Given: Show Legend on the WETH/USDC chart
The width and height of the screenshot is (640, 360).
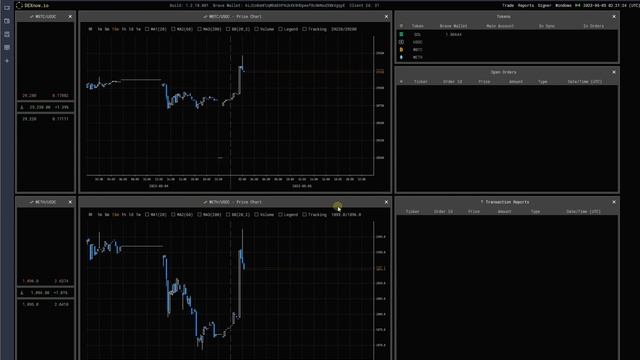Looking at the screenshot, I should [x=280, y=215].
